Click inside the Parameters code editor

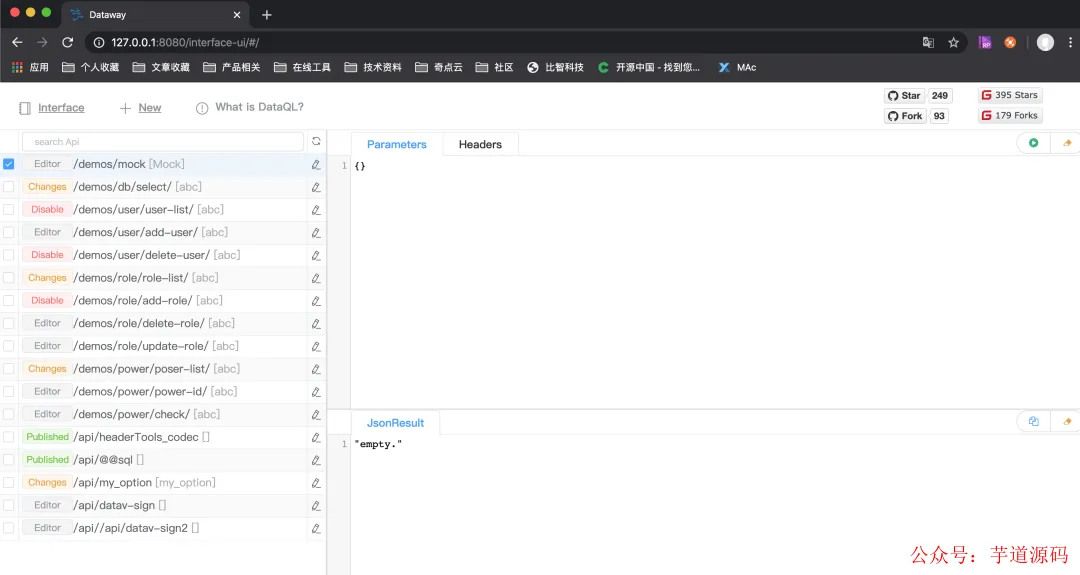tap(714, 282)
